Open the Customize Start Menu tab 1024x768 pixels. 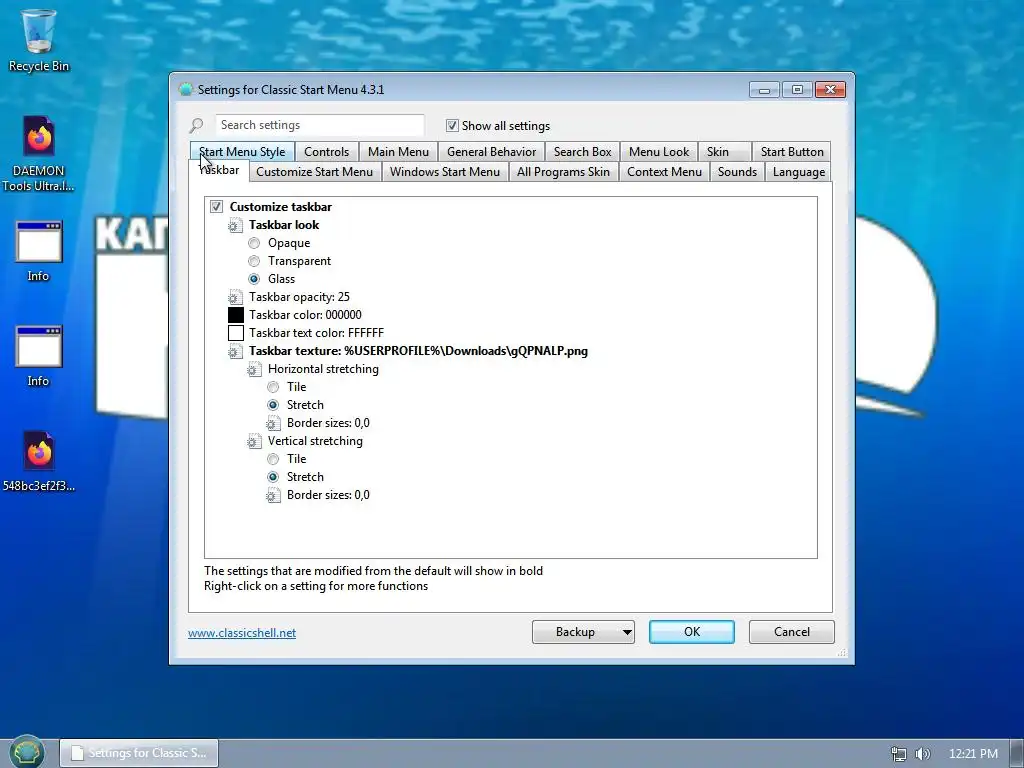[315, 172]
